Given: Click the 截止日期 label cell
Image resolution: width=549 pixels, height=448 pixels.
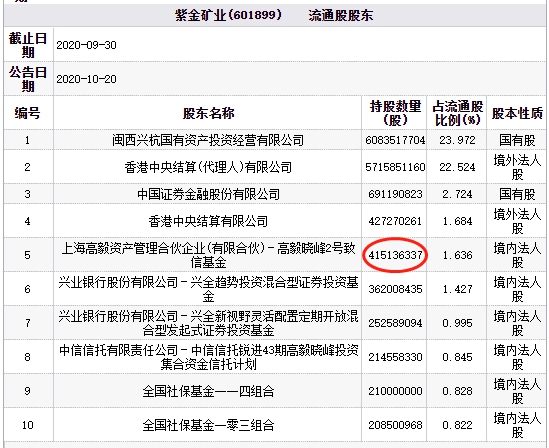Looking at the screenshot, I should pyautogui.click(x=28, y=45).
